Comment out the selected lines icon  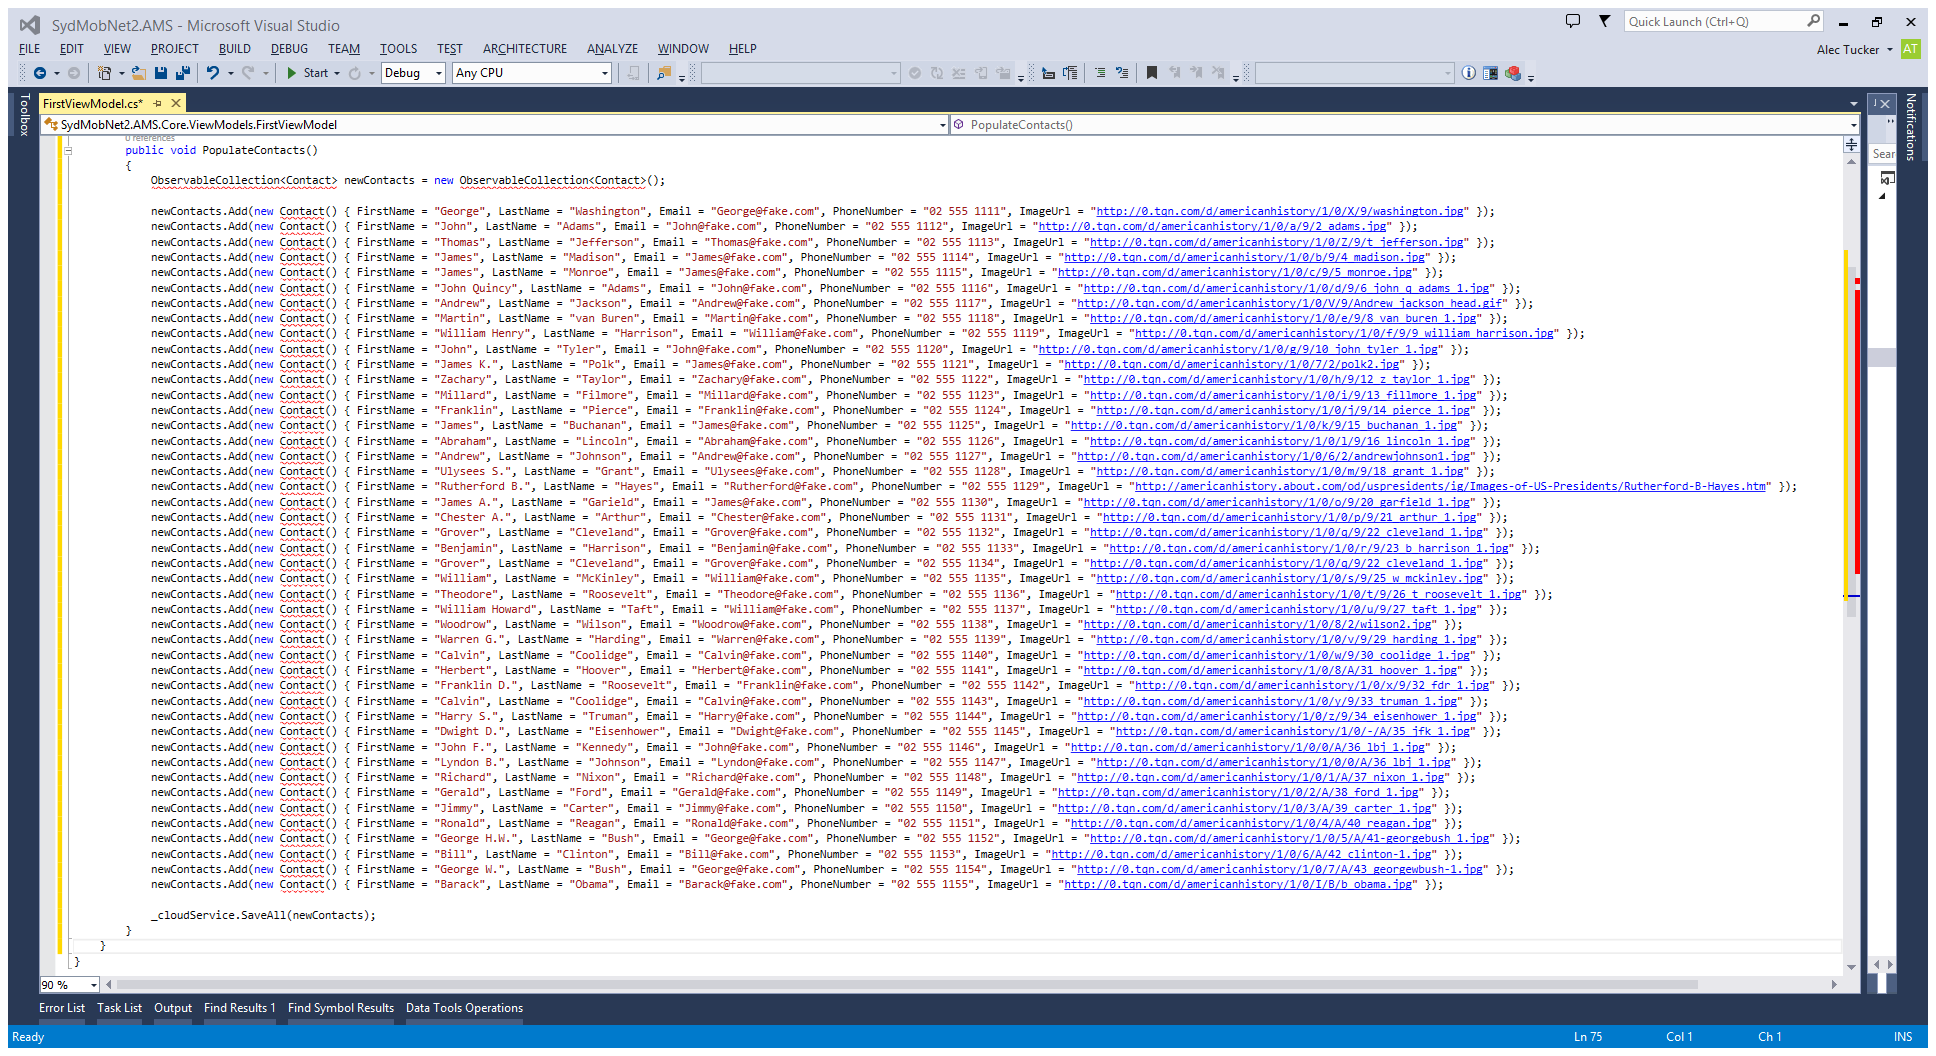(x=1100, y=73)
